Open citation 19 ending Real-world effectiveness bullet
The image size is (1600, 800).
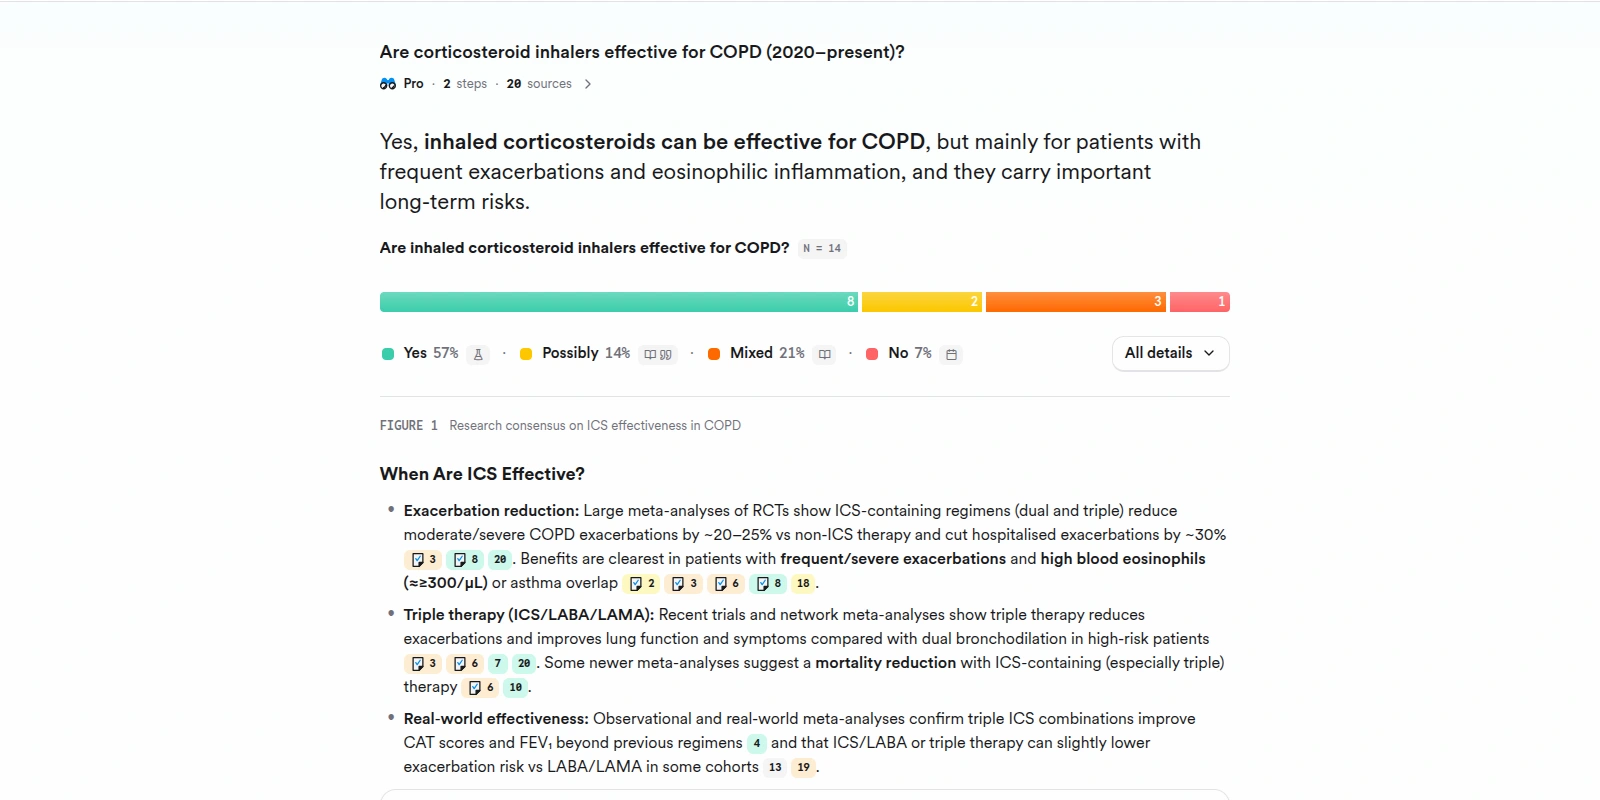[x=804, y=768]
